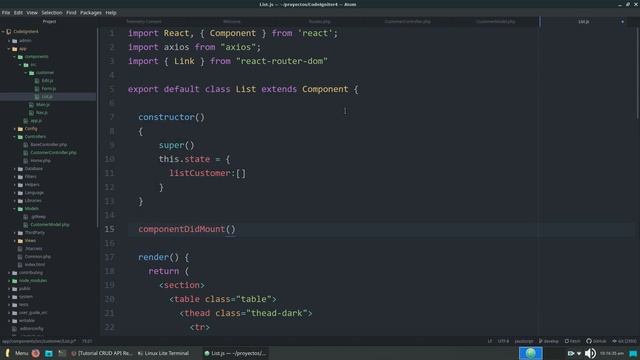Open Common.php in the tree
The image size is (640, 360).
(38, 256)
